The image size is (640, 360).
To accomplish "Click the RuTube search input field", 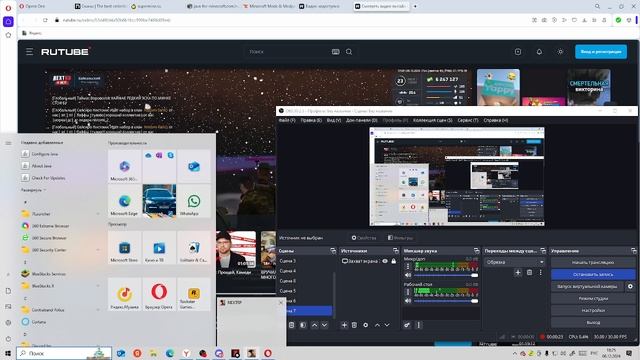I will click(x=288, y=52).
